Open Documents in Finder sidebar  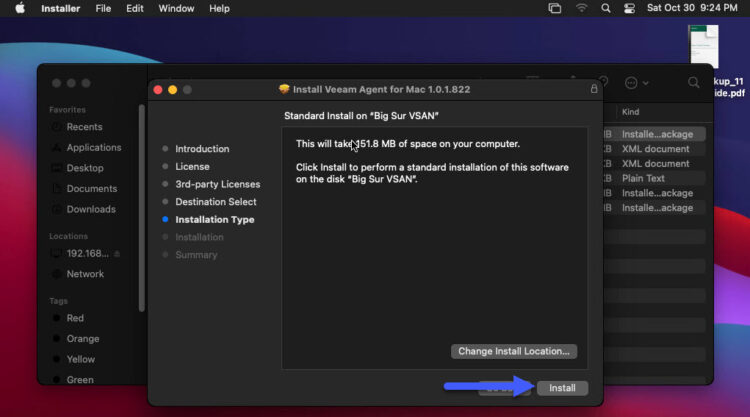pos(91,188)
